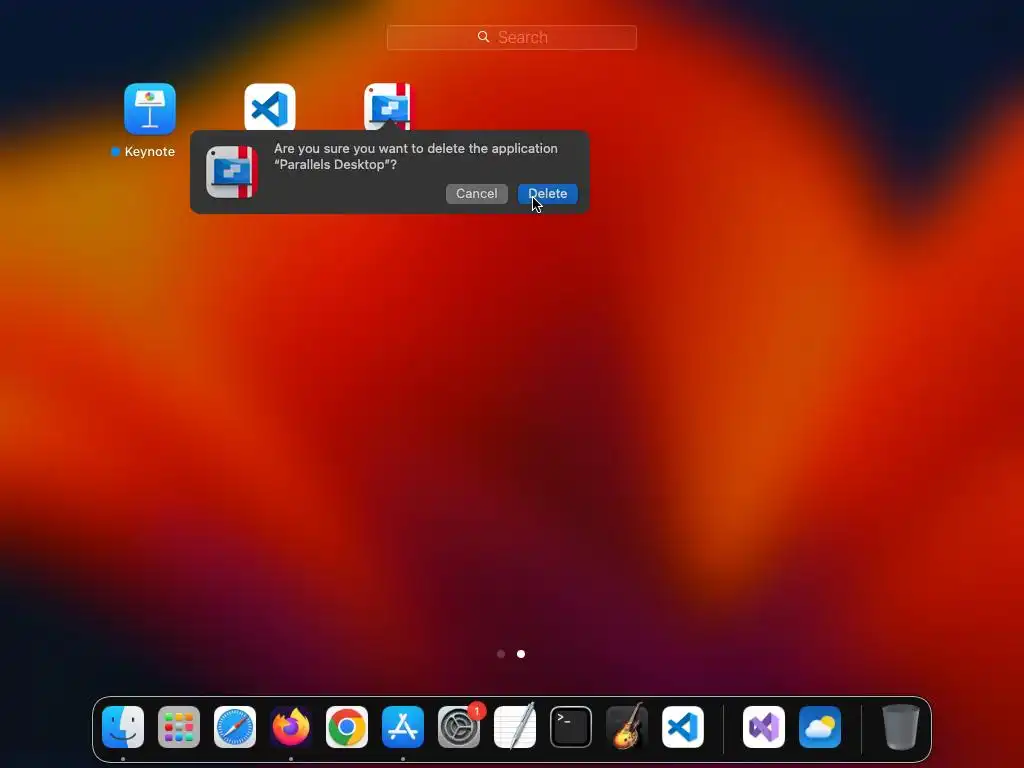Launch Firefox from the Dock
The width and height of the screenshot is (1024, 768).
[291, 727]
